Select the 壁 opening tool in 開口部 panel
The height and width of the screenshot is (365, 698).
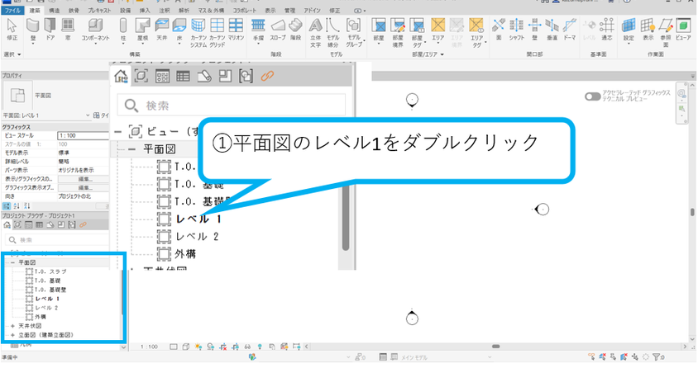(534, 29)
